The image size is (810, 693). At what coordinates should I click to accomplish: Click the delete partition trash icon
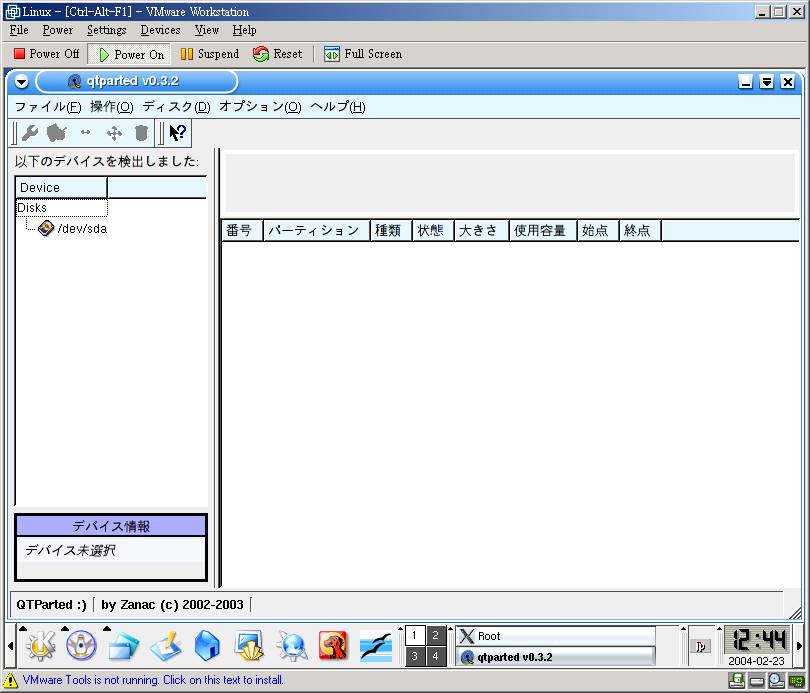[141, 133]
